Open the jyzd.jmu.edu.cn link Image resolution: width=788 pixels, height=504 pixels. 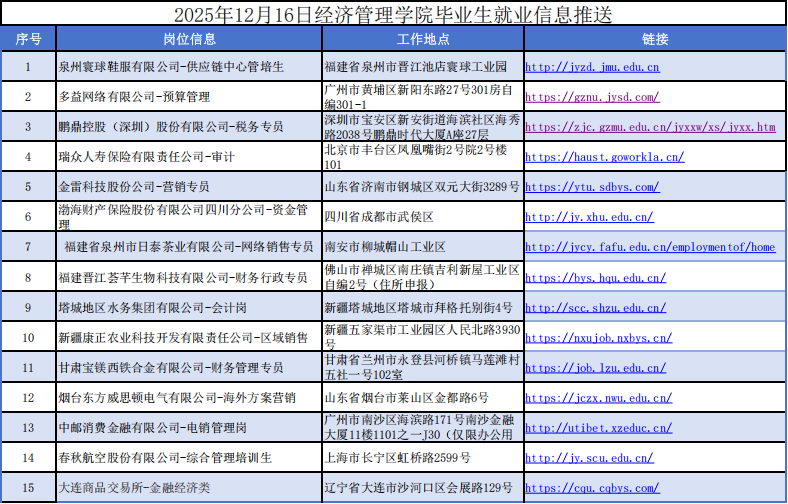[592, 67]
